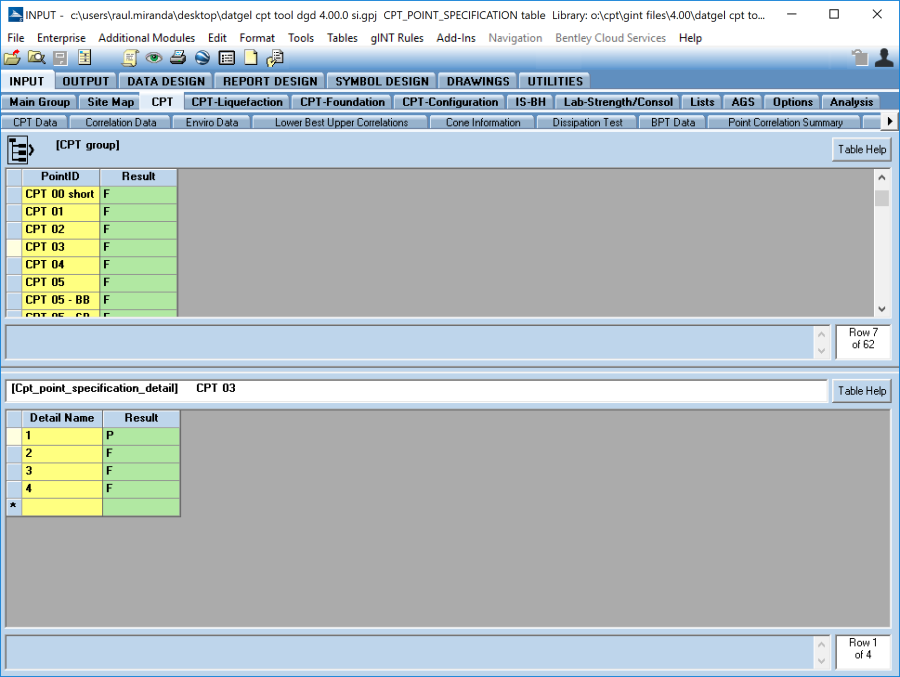
Task: Open the Additional Modules menu
Action: (x=146, y=38)
